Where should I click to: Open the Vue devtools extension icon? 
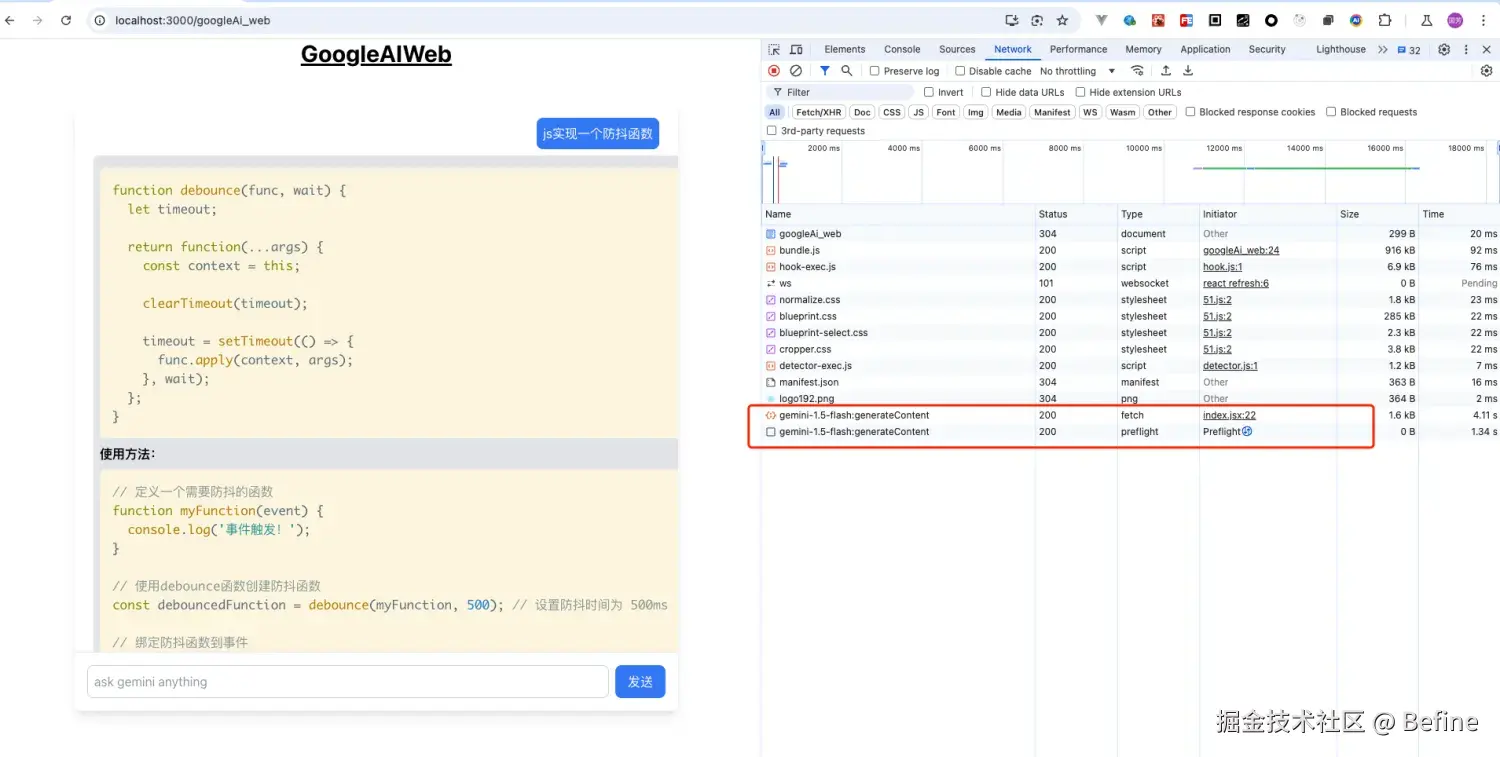[x=1102, y=20]
